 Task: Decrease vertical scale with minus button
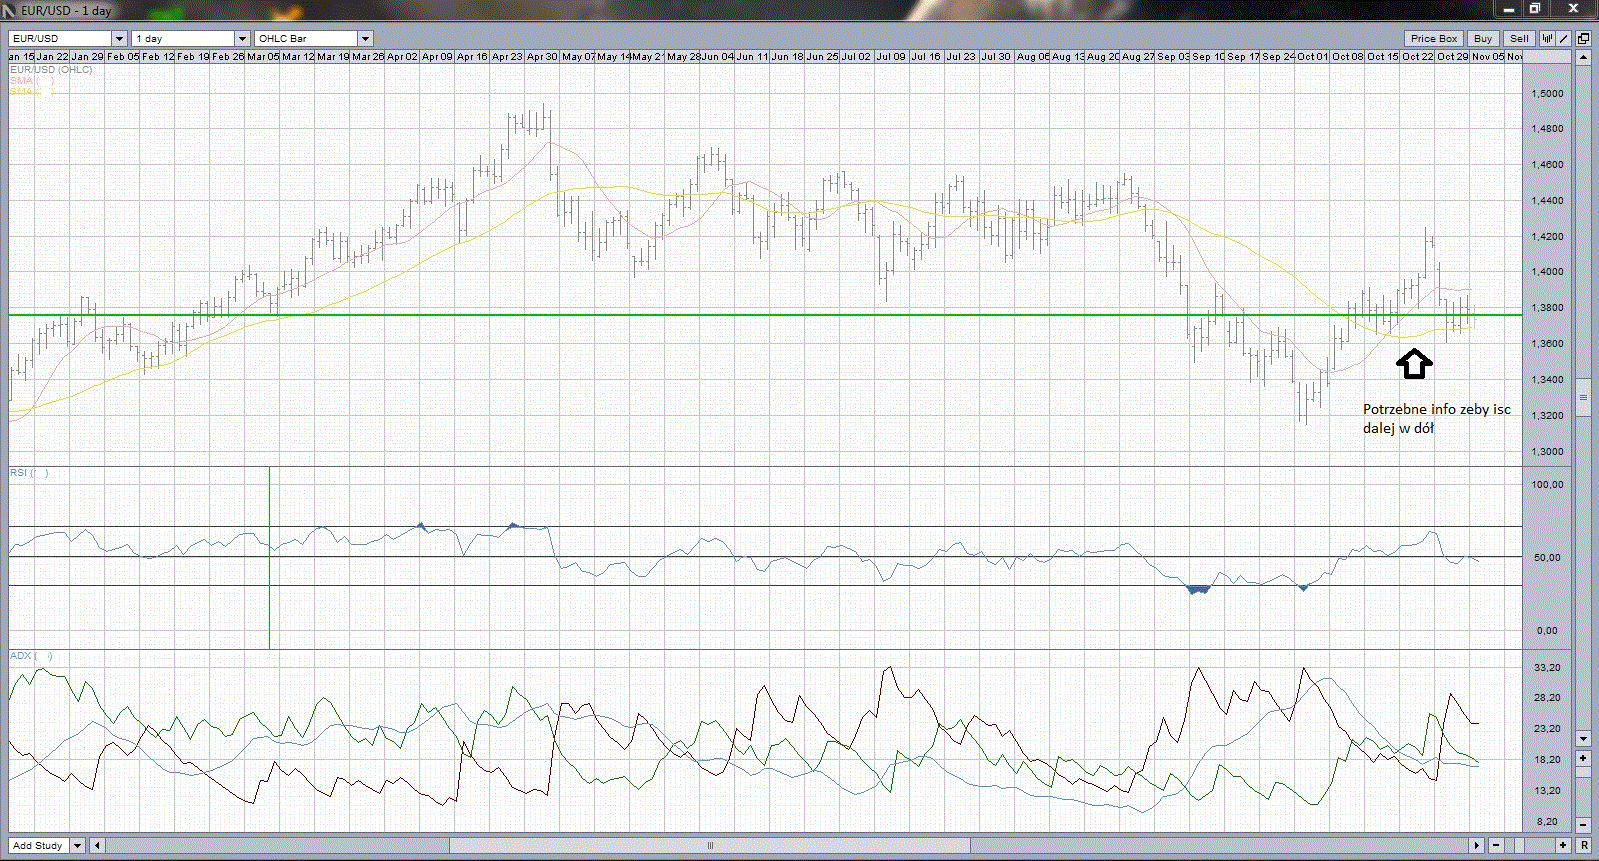[1583, 825]
